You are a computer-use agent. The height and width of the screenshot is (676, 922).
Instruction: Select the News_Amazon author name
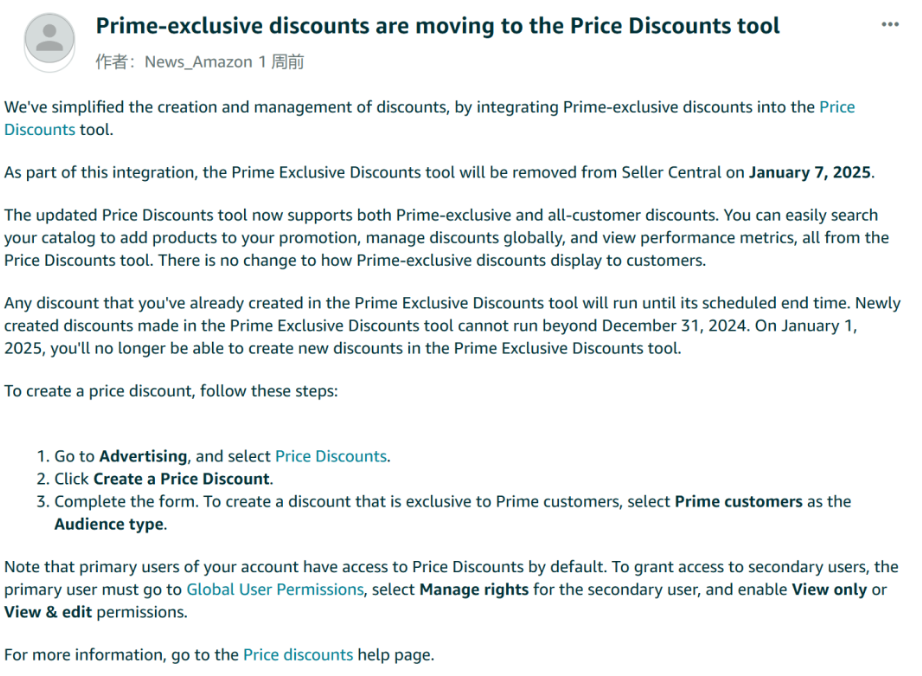point(198,62)
